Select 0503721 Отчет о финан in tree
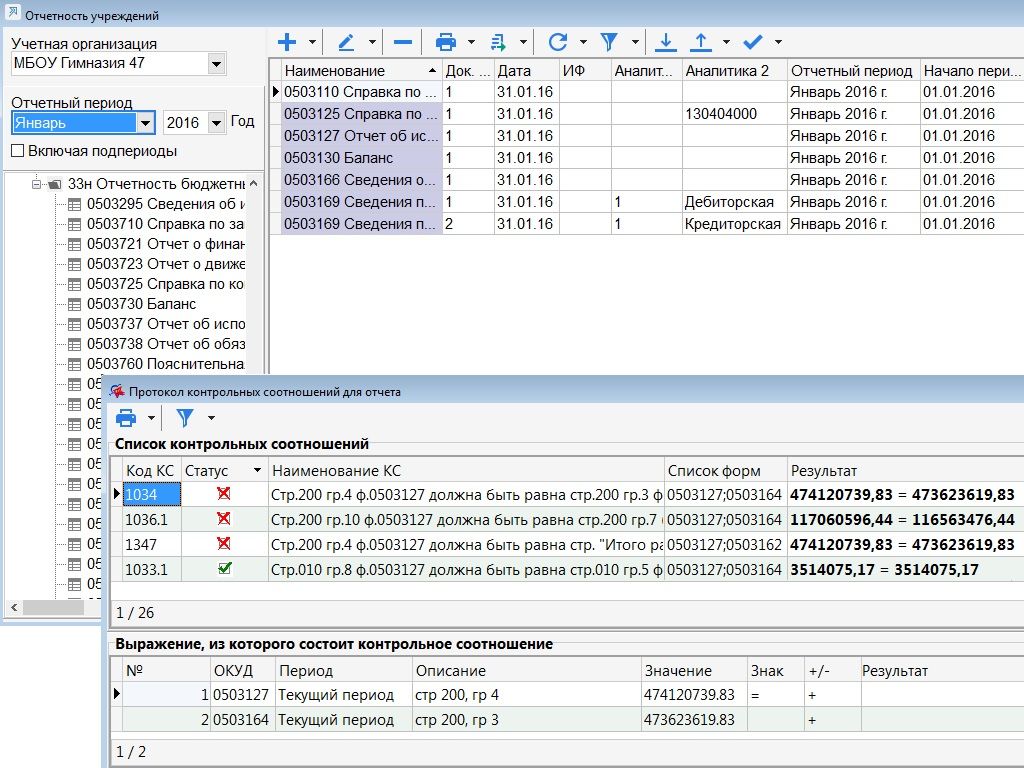 click(166, 244)
